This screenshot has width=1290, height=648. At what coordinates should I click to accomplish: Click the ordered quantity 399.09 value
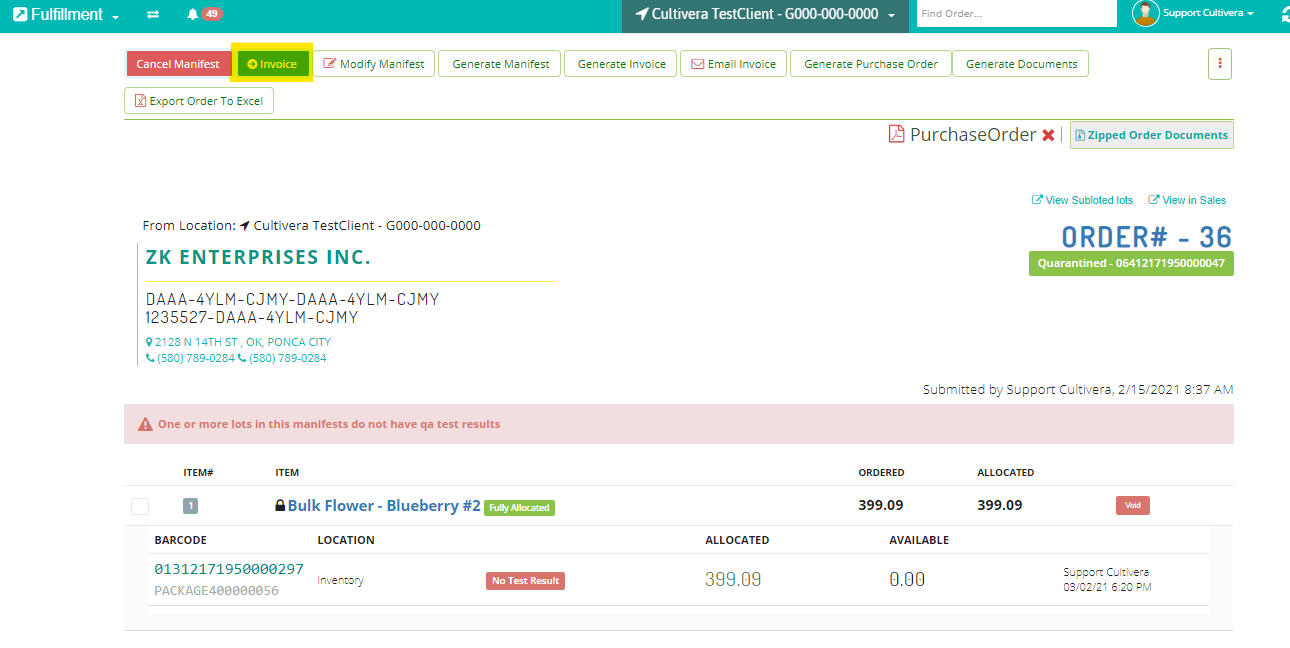pyautogui.click(x=880, y=505)
